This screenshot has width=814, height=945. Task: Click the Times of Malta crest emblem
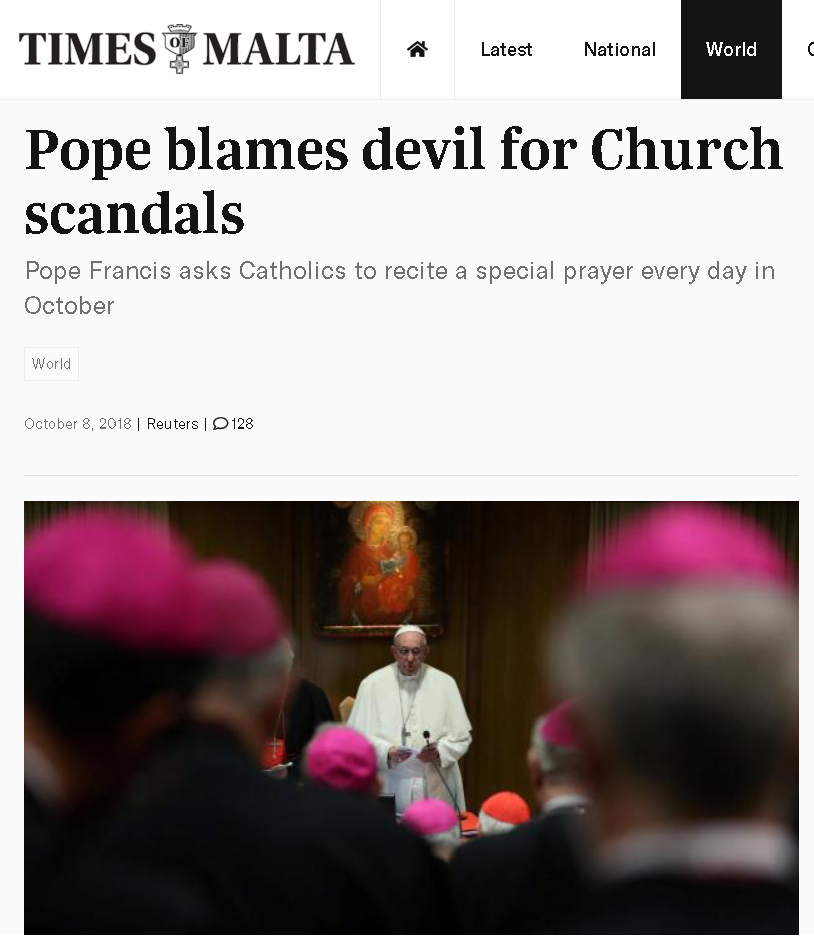(x=179, y=48)
